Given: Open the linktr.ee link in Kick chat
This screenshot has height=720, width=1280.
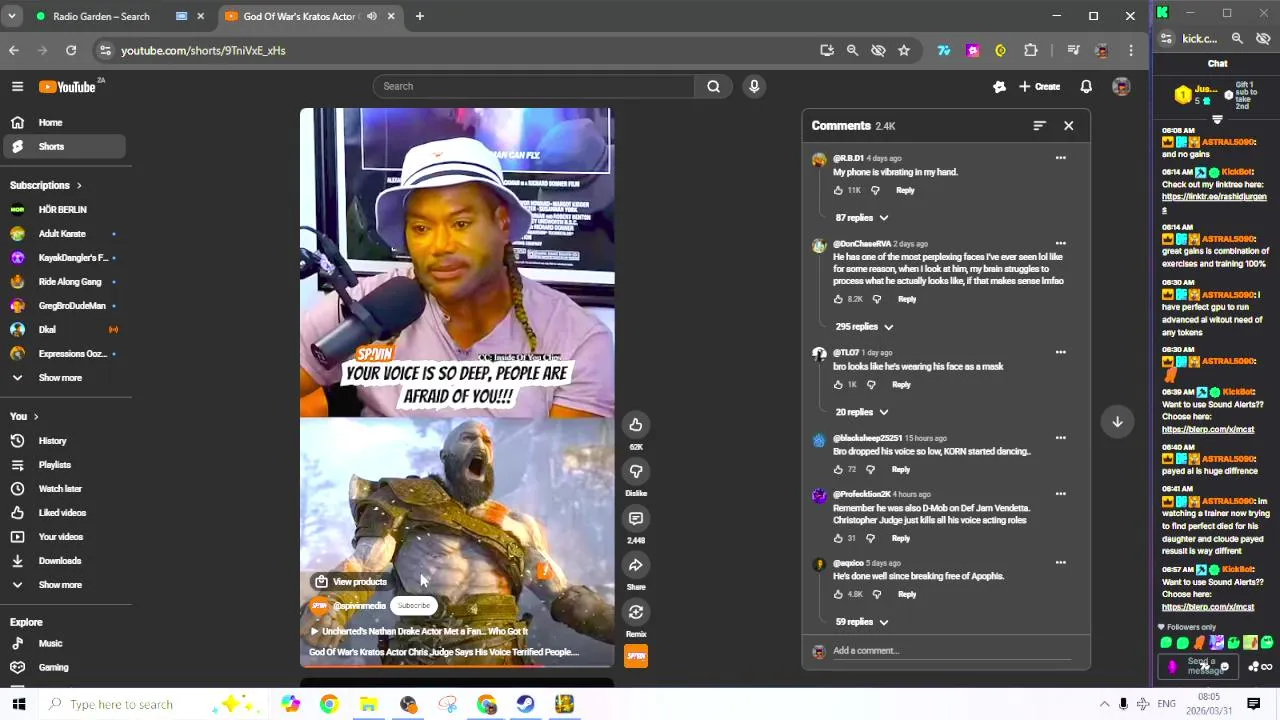Looking at the screenshot, I should coord(1214,202).
